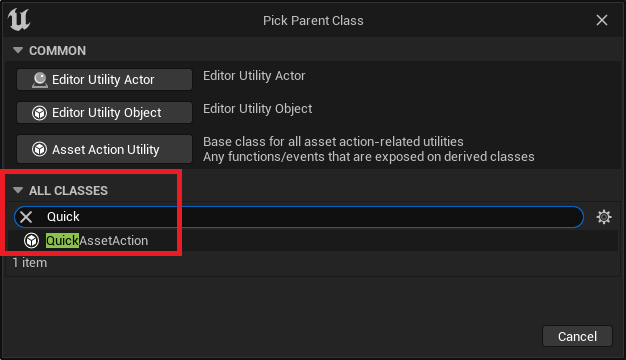Choose Editor Utility Object label text
Screen dimensions: 626x360
pyautogui.click(x=107, y=113)
